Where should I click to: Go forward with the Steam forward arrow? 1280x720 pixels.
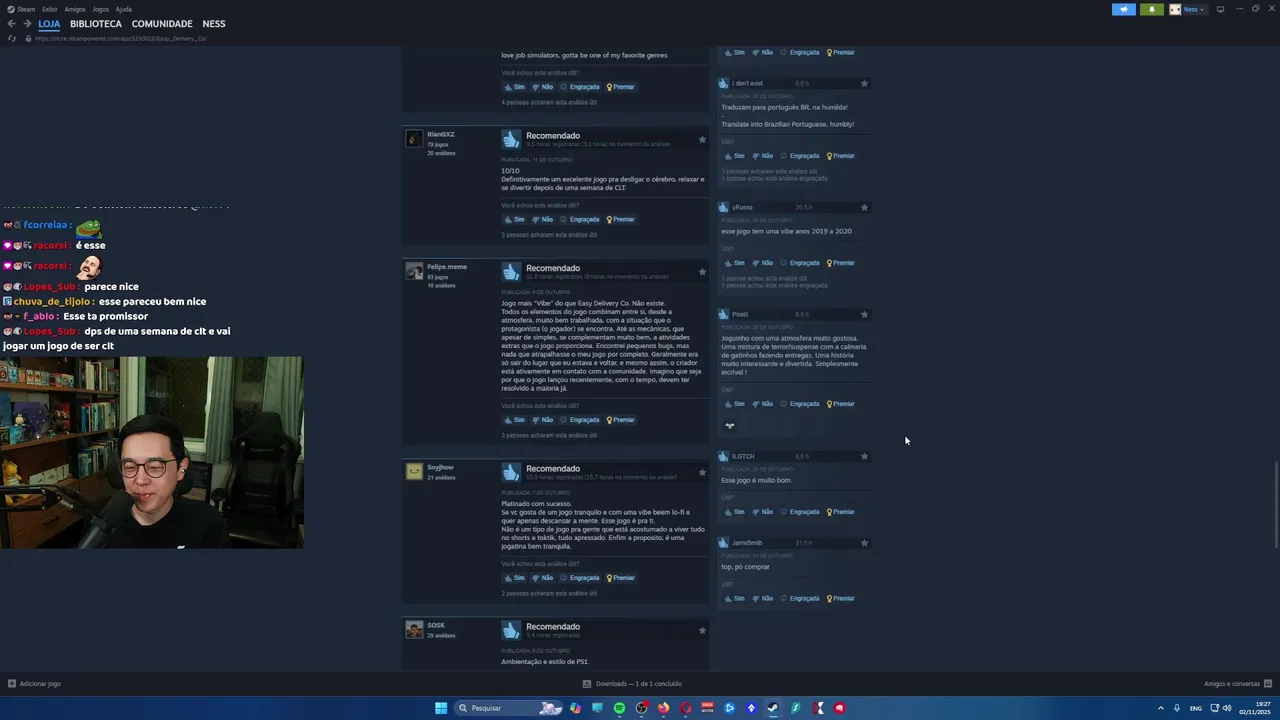pyautogui.click(x=27, y=24)
